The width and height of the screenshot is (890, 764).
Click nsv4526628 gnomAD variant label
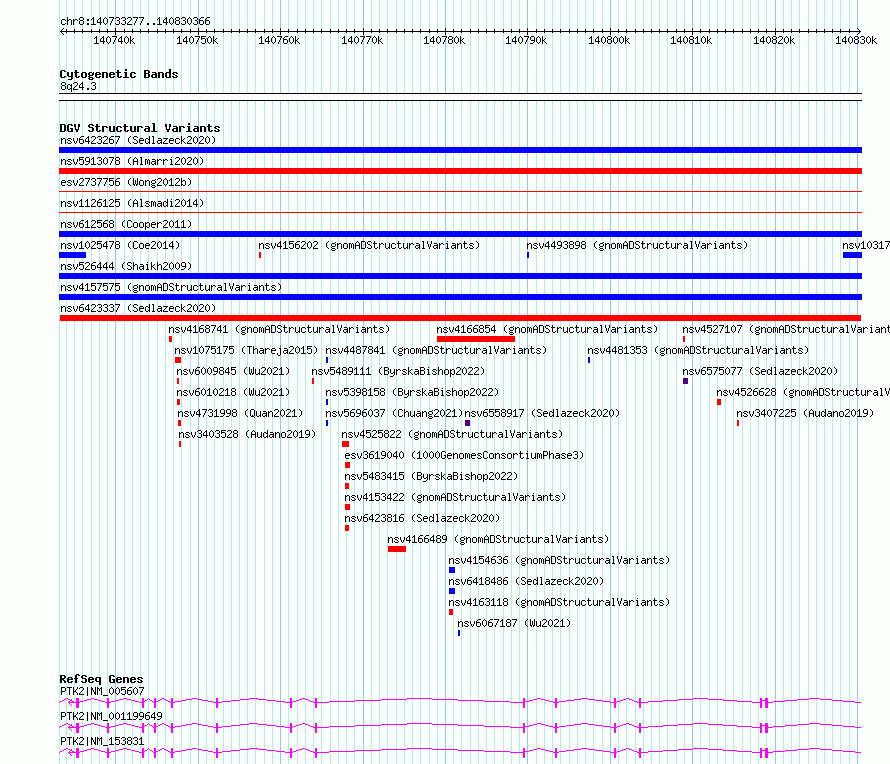tap(803, 392)
